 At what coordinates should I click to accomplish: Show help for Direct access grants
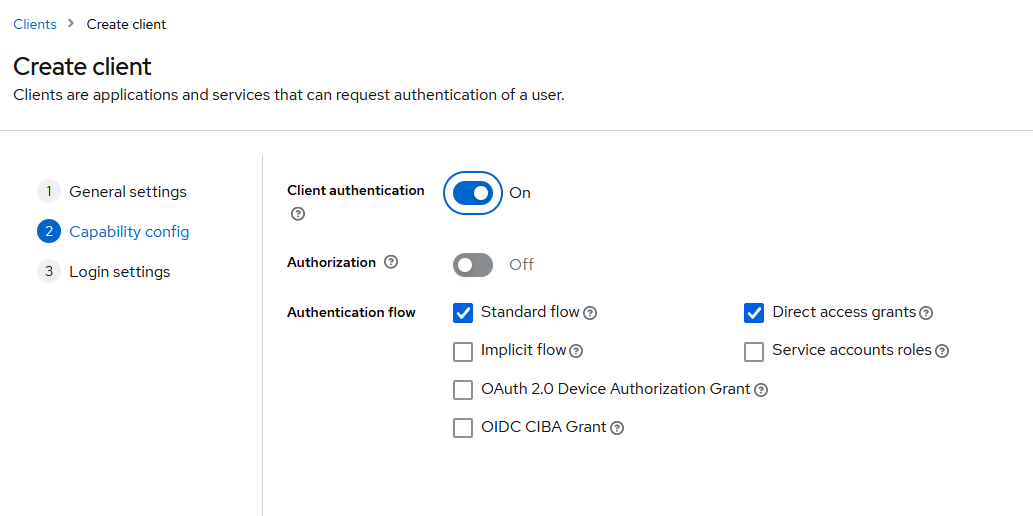coord(926,313)
